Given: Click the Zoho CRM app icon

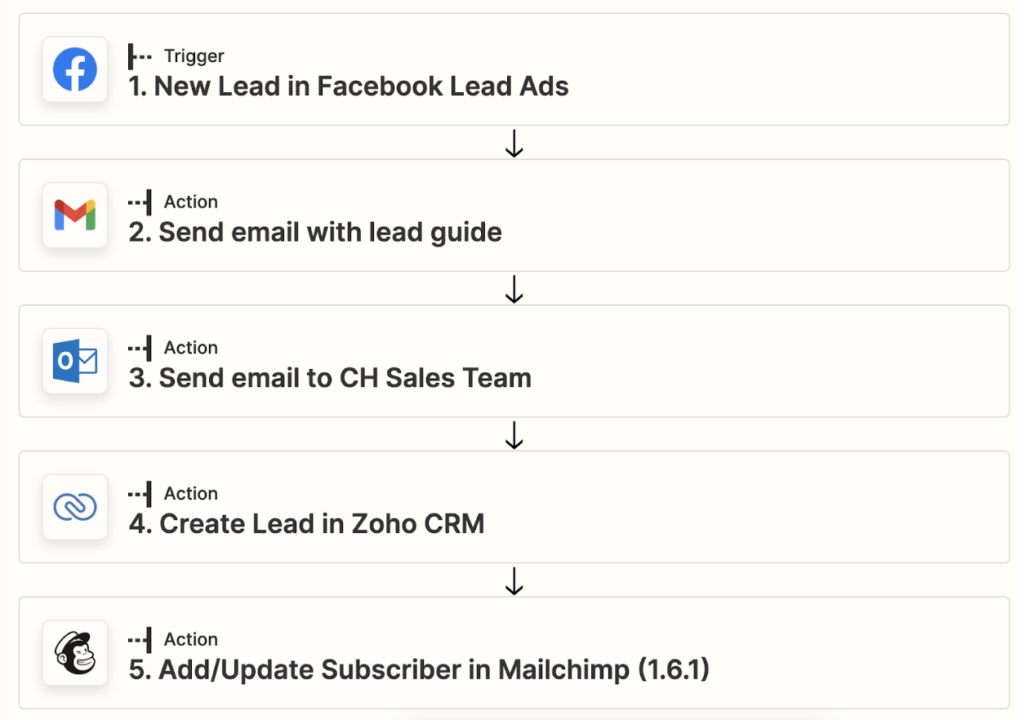Looking at the screenshot, I should 75,506.
